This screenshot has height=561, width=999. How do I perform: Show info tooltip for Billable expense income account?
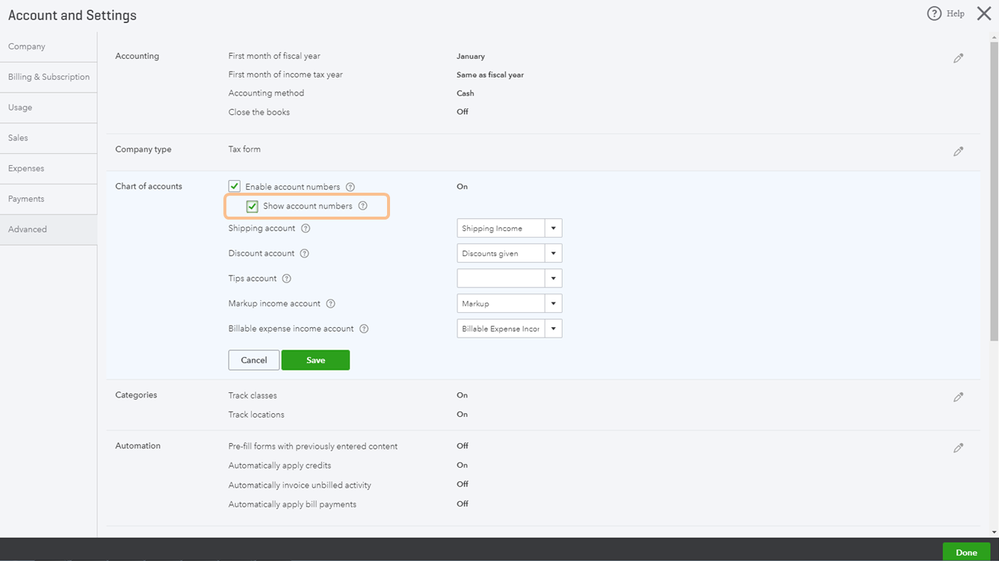tap(364, 329)
